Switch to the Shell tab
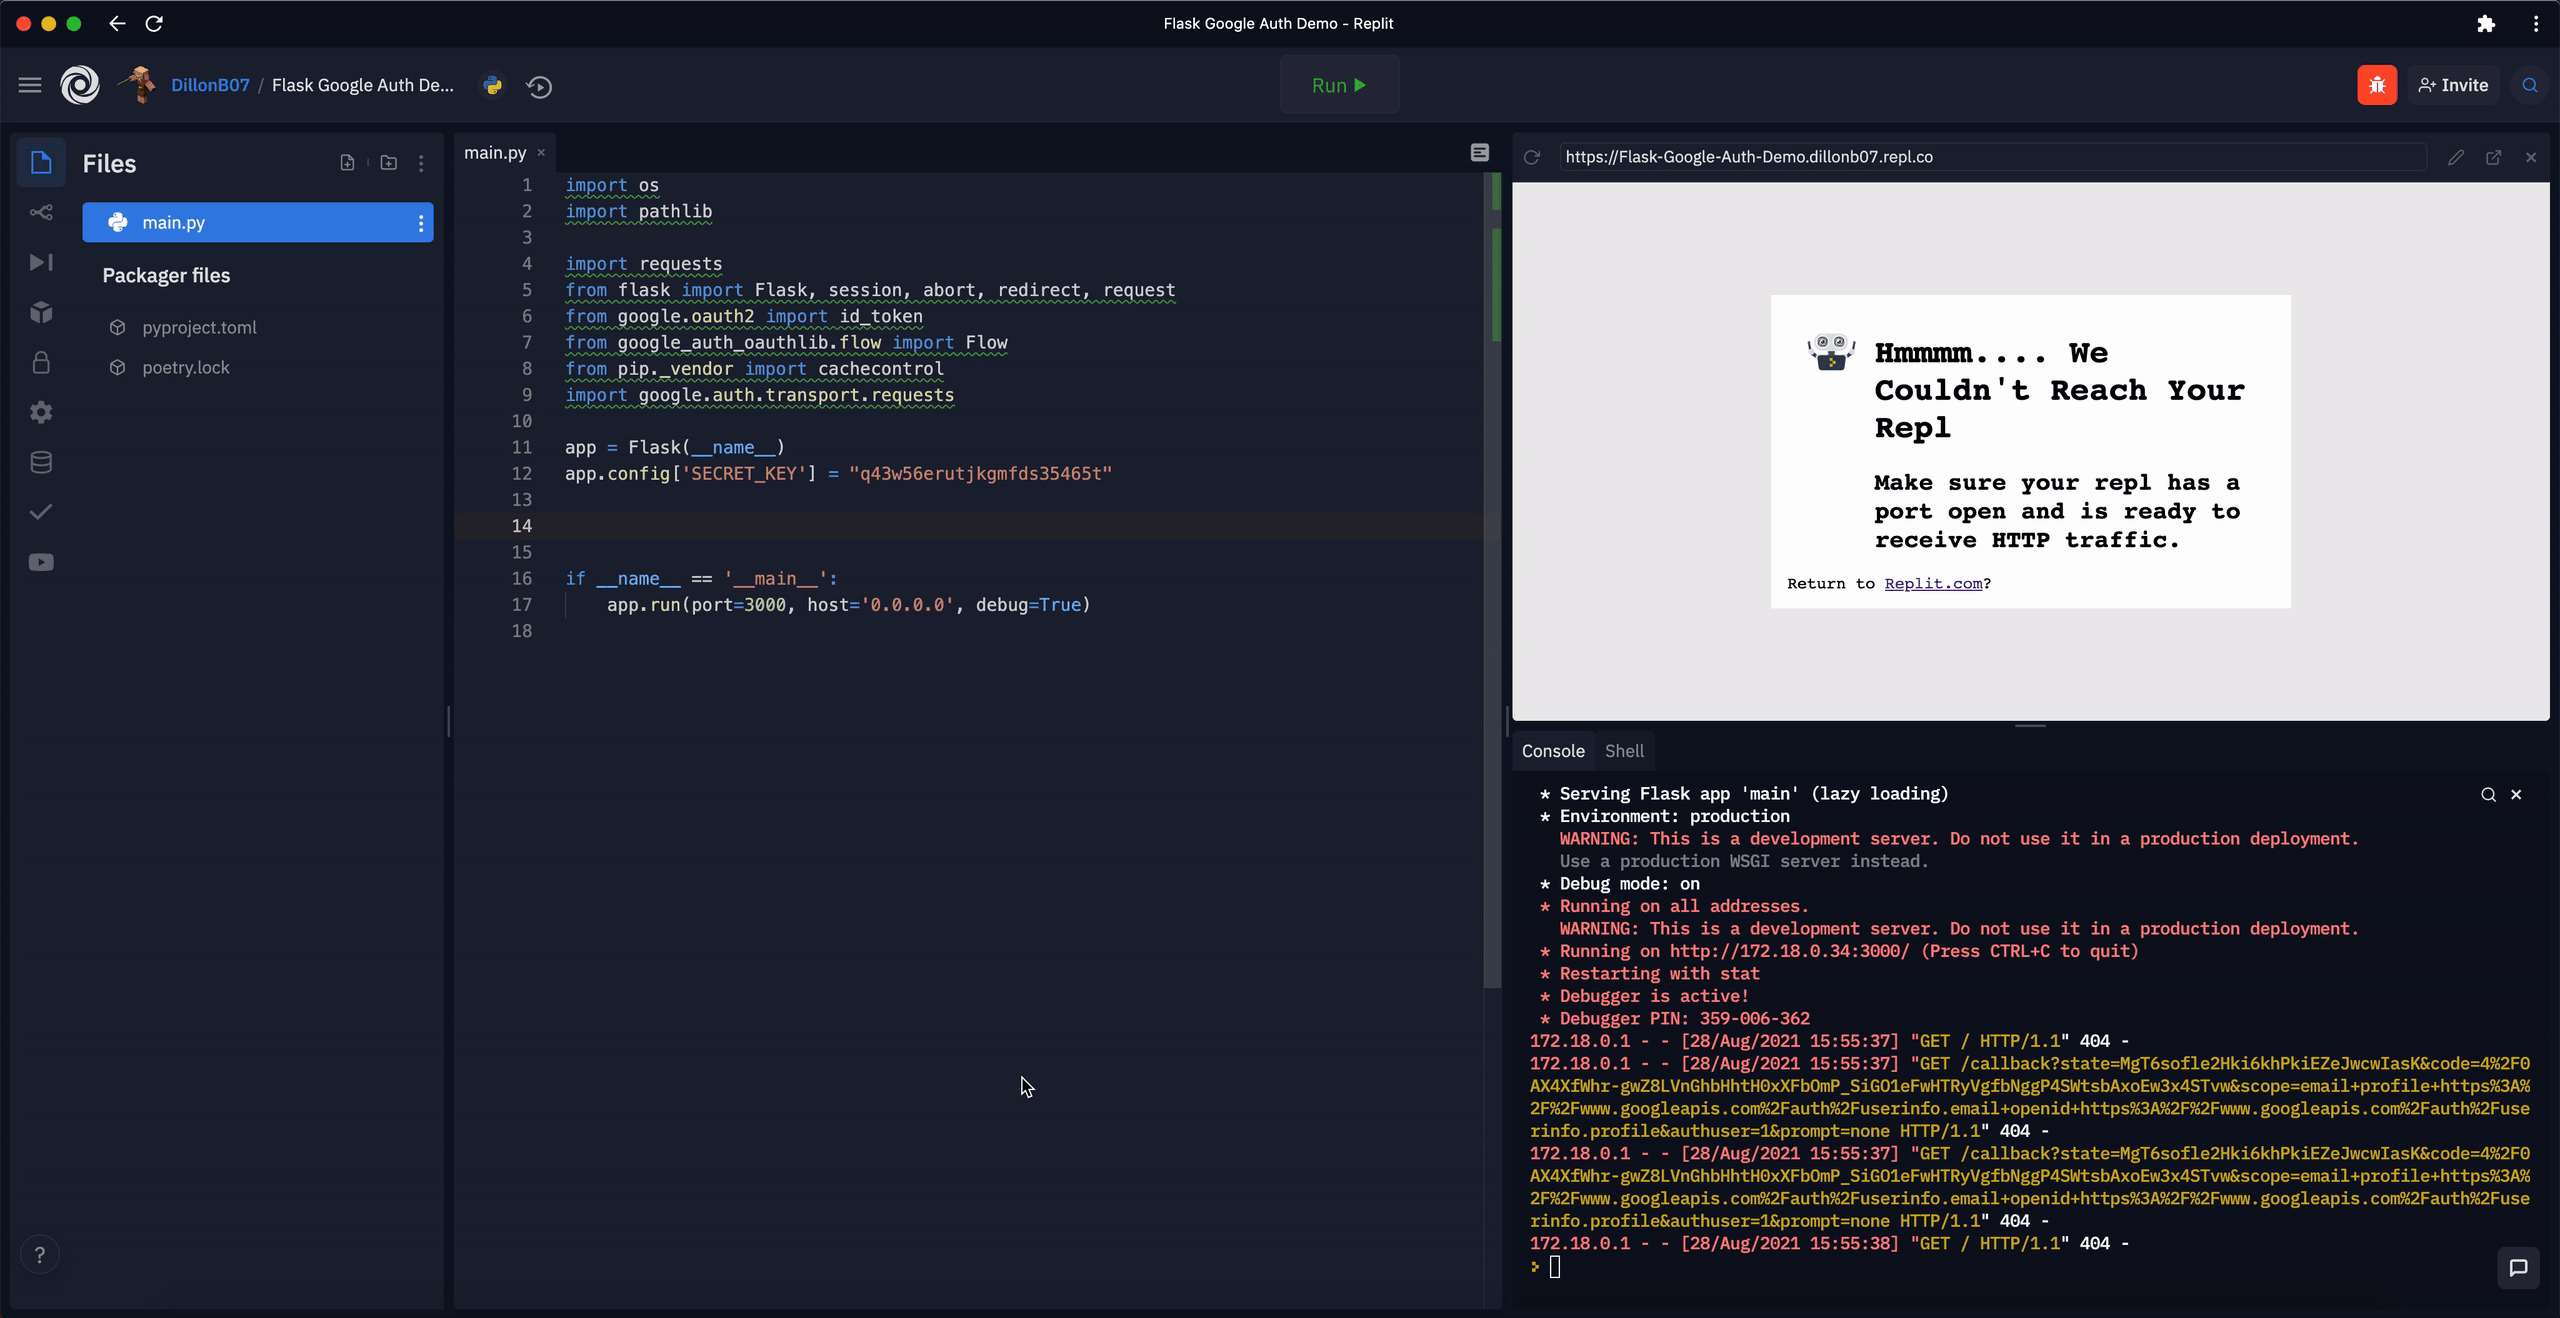 click(x=1624, y=751)
